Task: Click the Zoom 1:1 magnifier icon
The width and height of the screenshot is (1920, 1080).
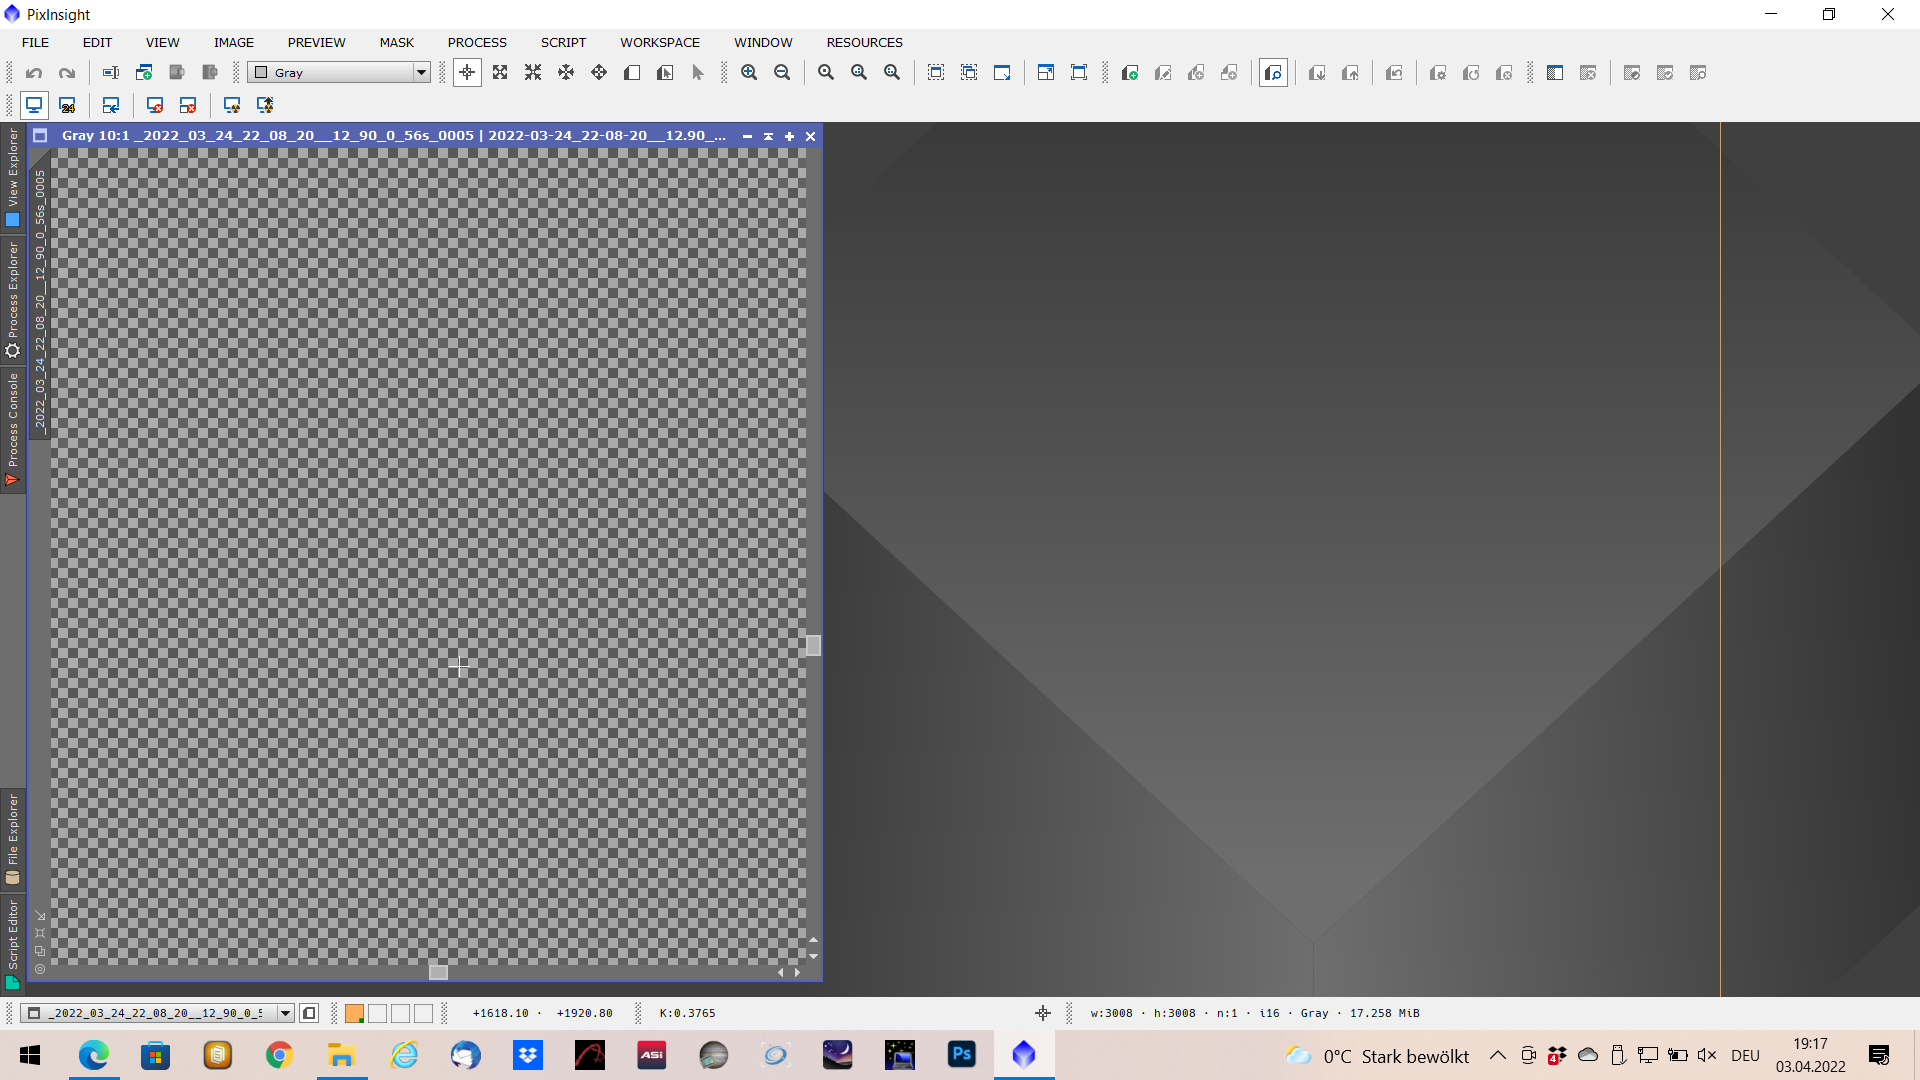Action: [826, 73]
